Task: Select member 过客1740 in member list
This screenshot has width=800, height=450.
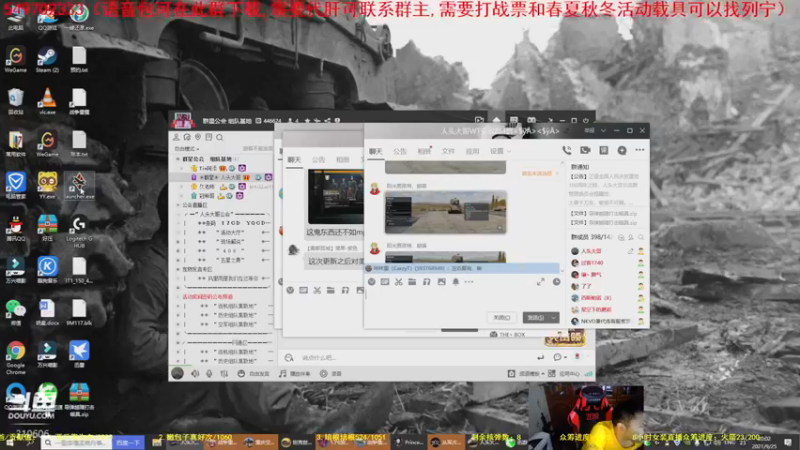Action: [x=591, y=263]
